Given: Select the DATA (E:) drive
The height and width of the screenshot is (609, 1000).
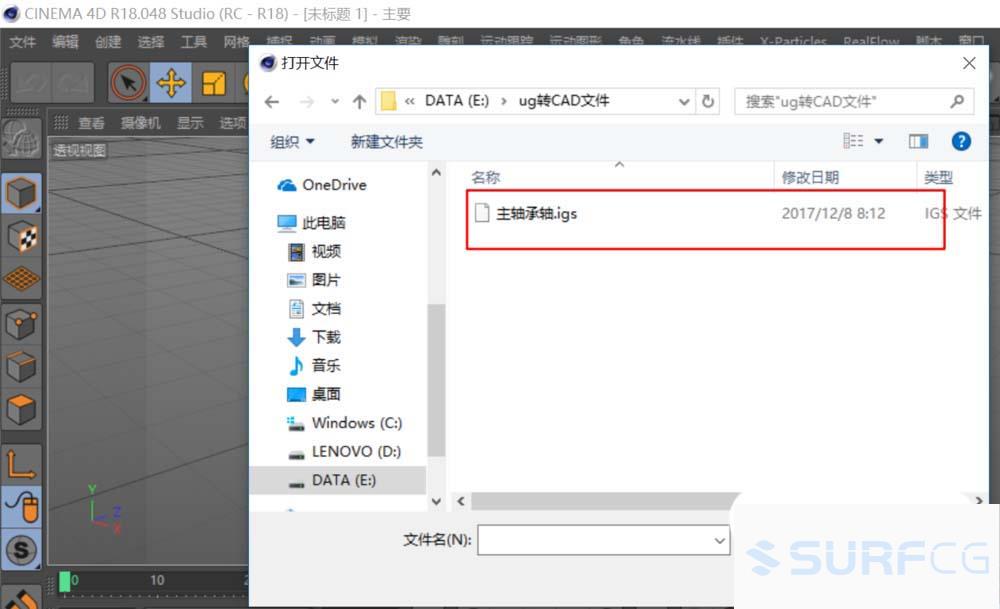Looking at the screenshot, I should click(337, 480).
